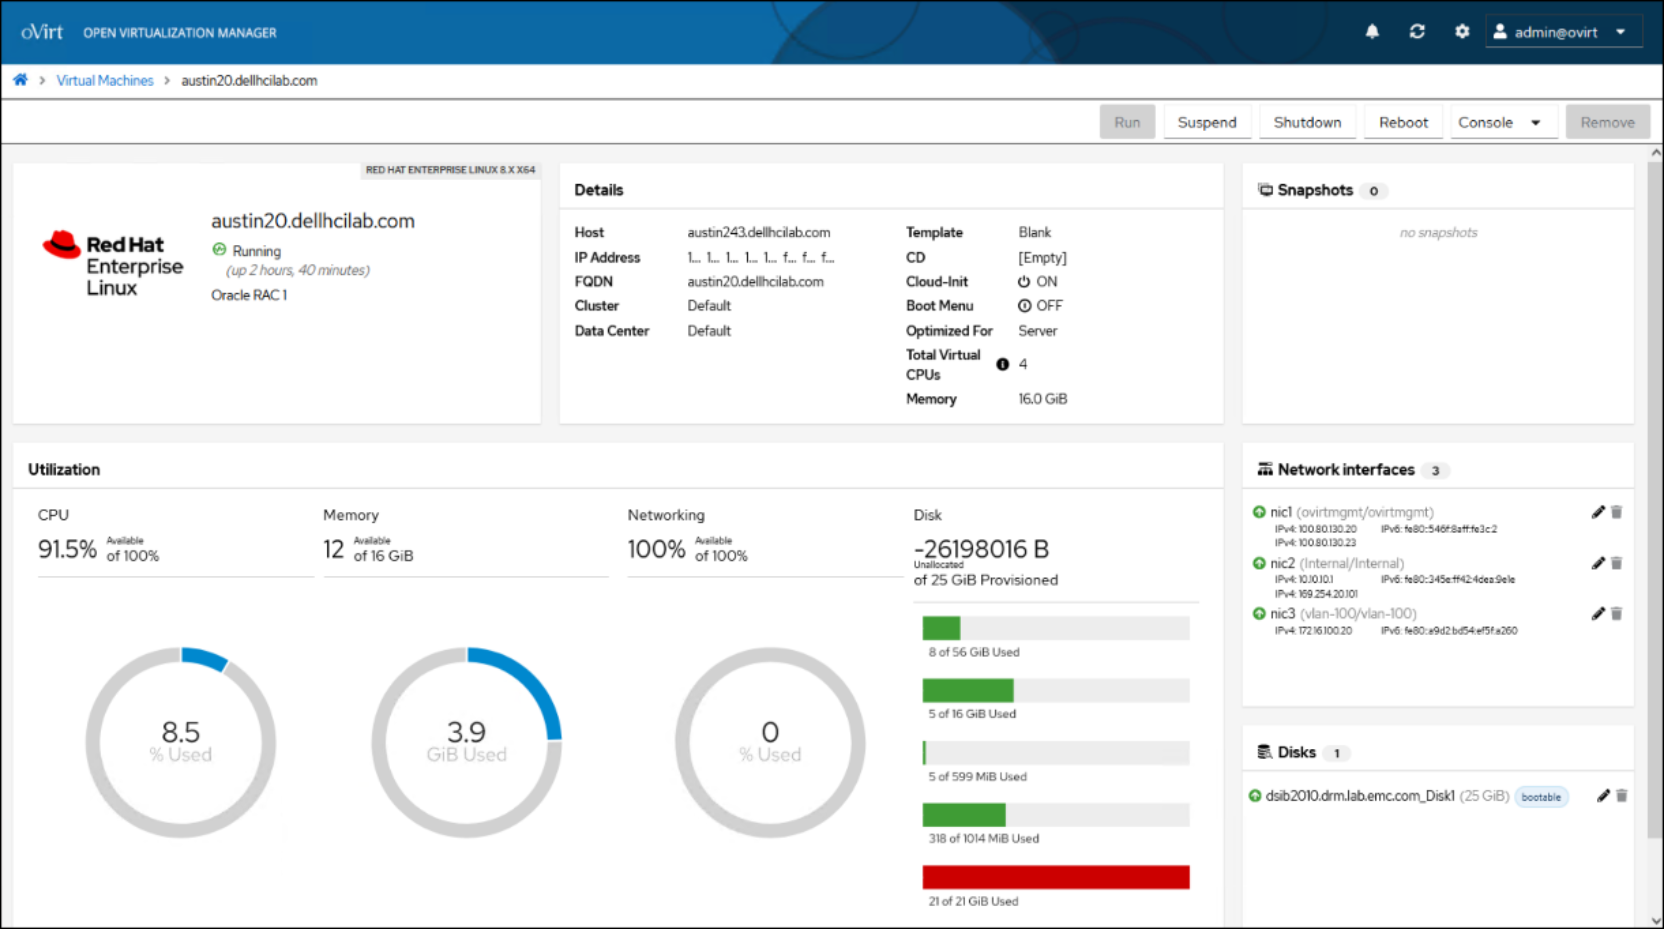Screen dimensions: 1664x930
Task: Edit the dsib2010 disk with pencil icon
Action: tap(1603, 796)
